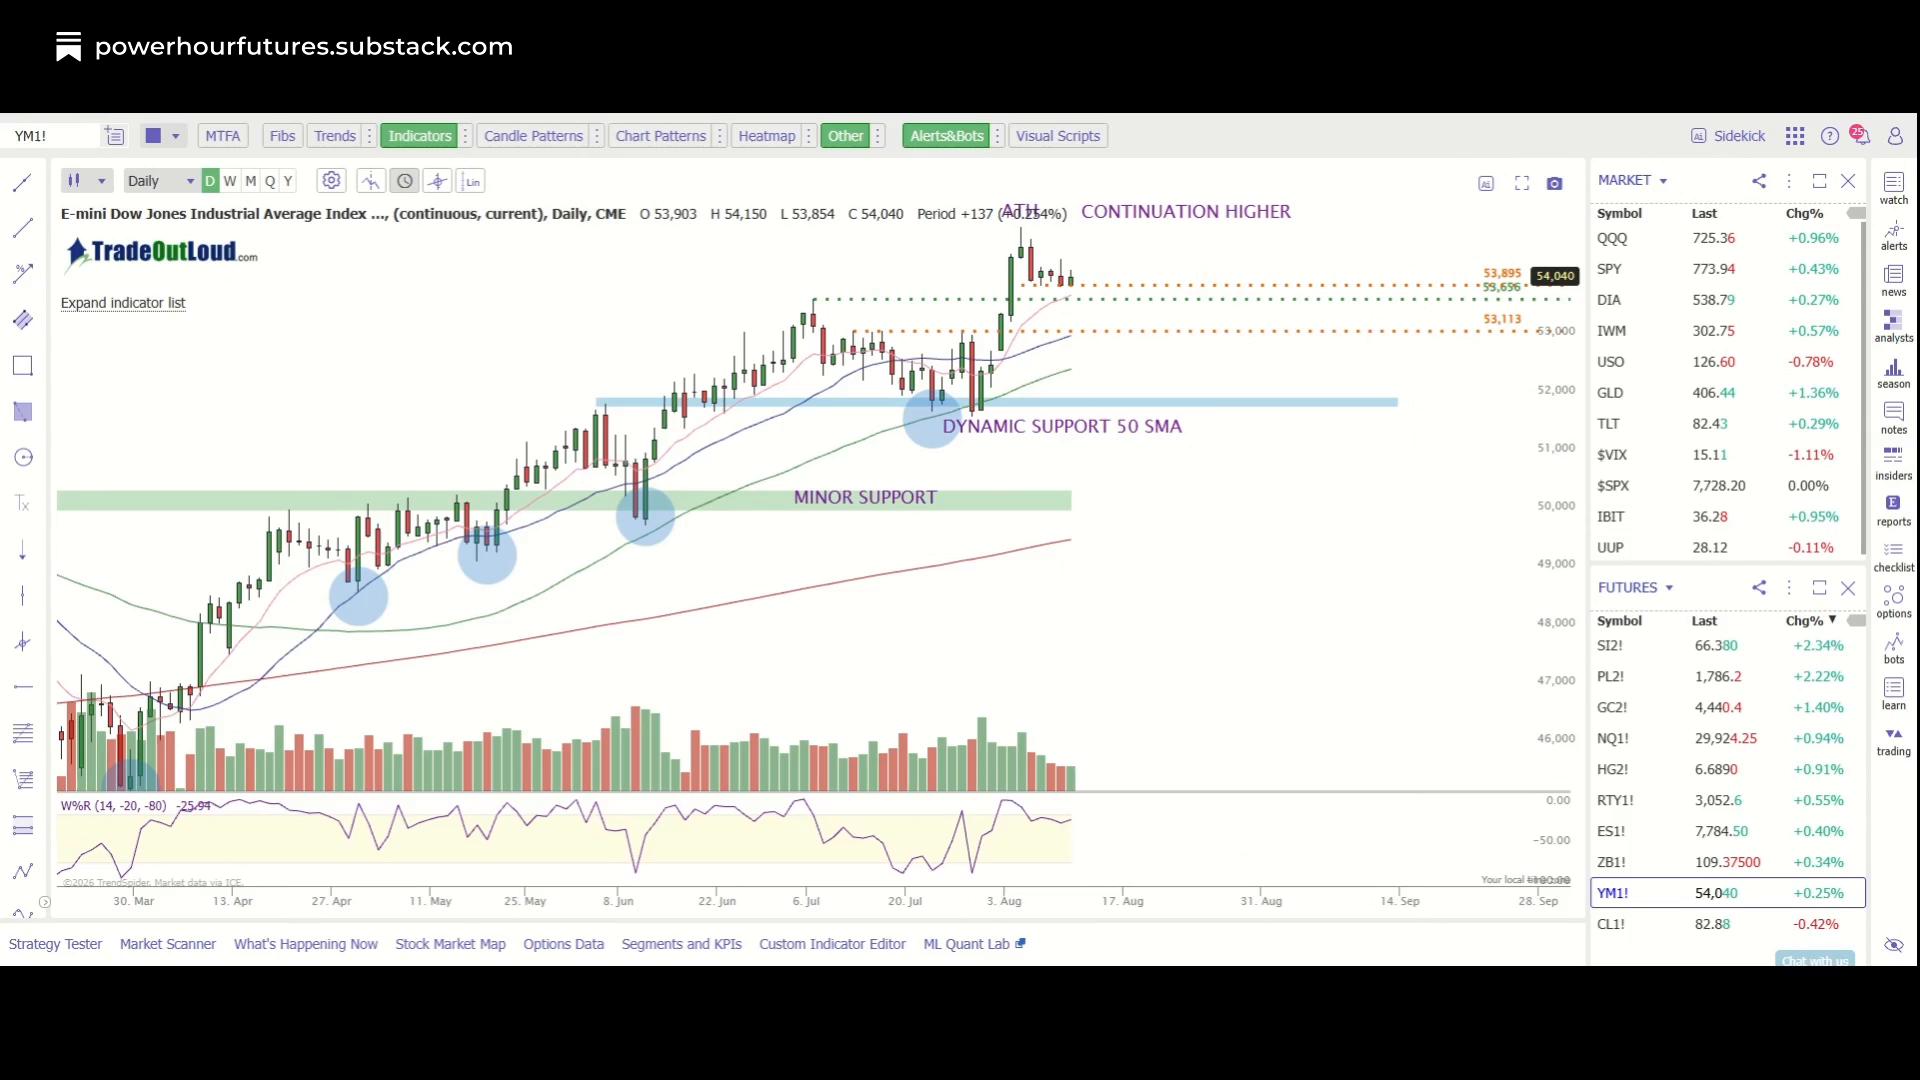Switch to the M monthly timeframe
The width and height of the screenshot is (1920, 1080).
[251, 181]
